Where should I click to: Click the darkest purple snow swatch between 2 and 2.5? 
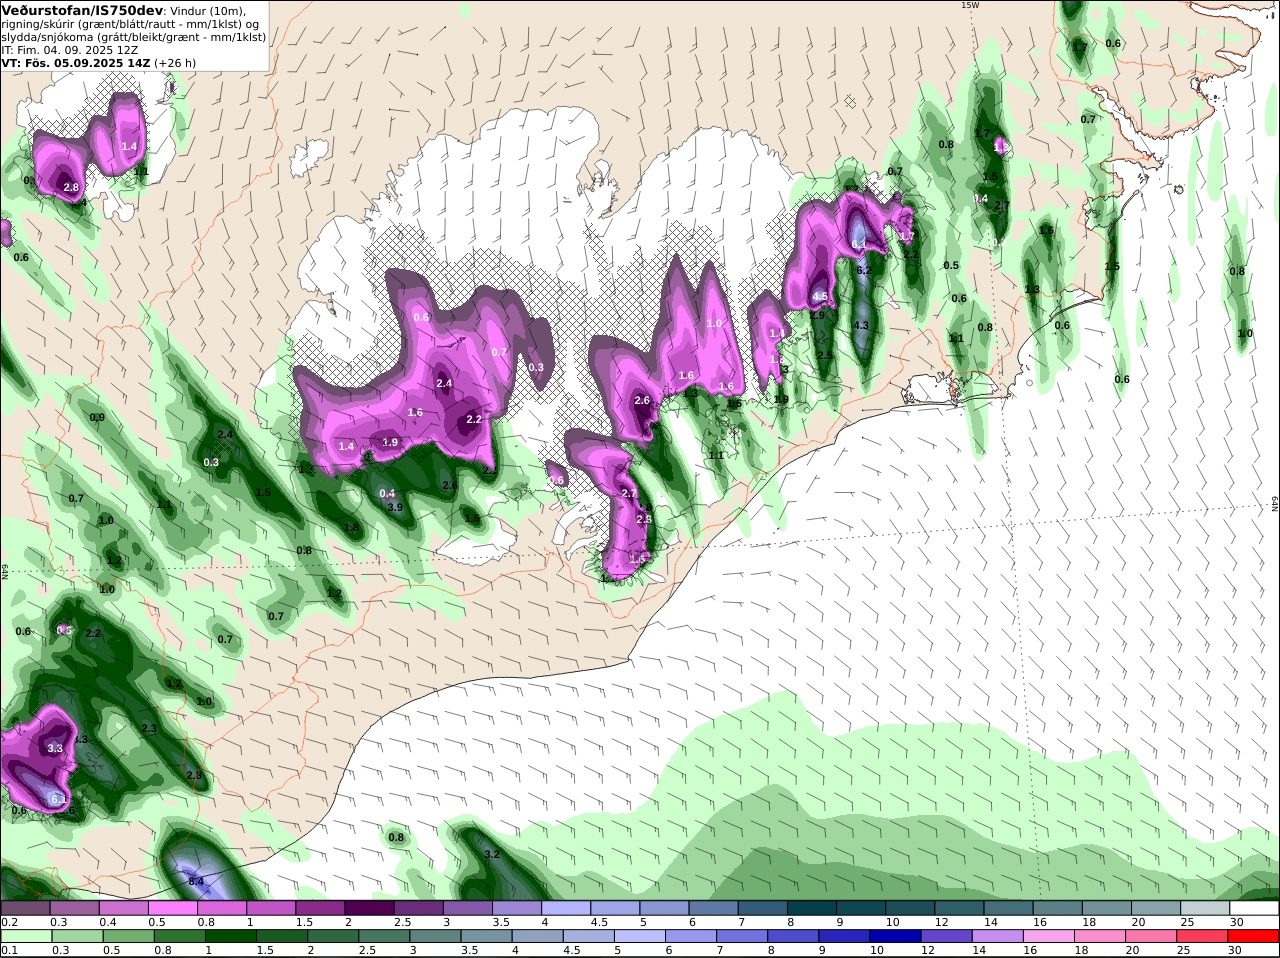(x=370, y=907)
